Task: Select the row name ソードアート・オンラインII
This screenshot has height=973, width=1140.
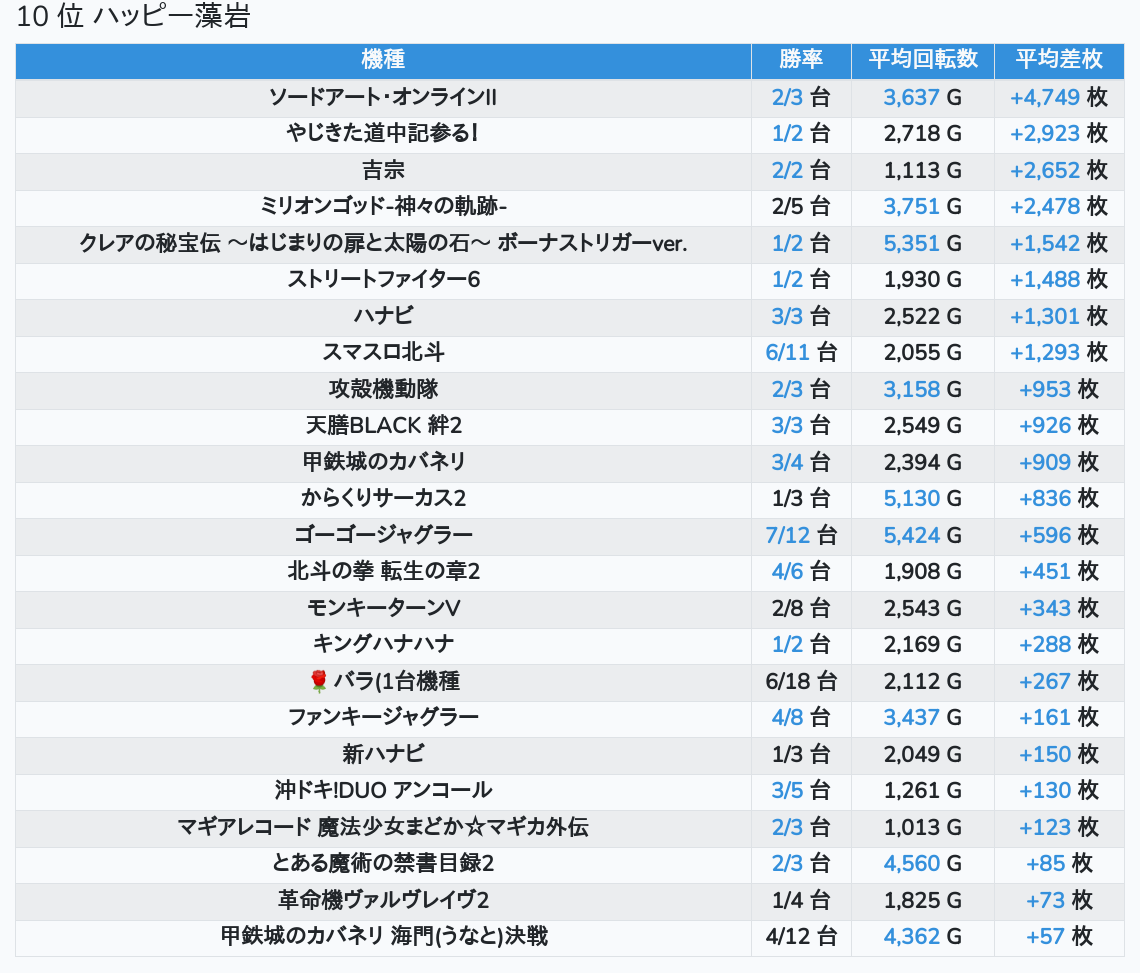Action: pos(383,97)
